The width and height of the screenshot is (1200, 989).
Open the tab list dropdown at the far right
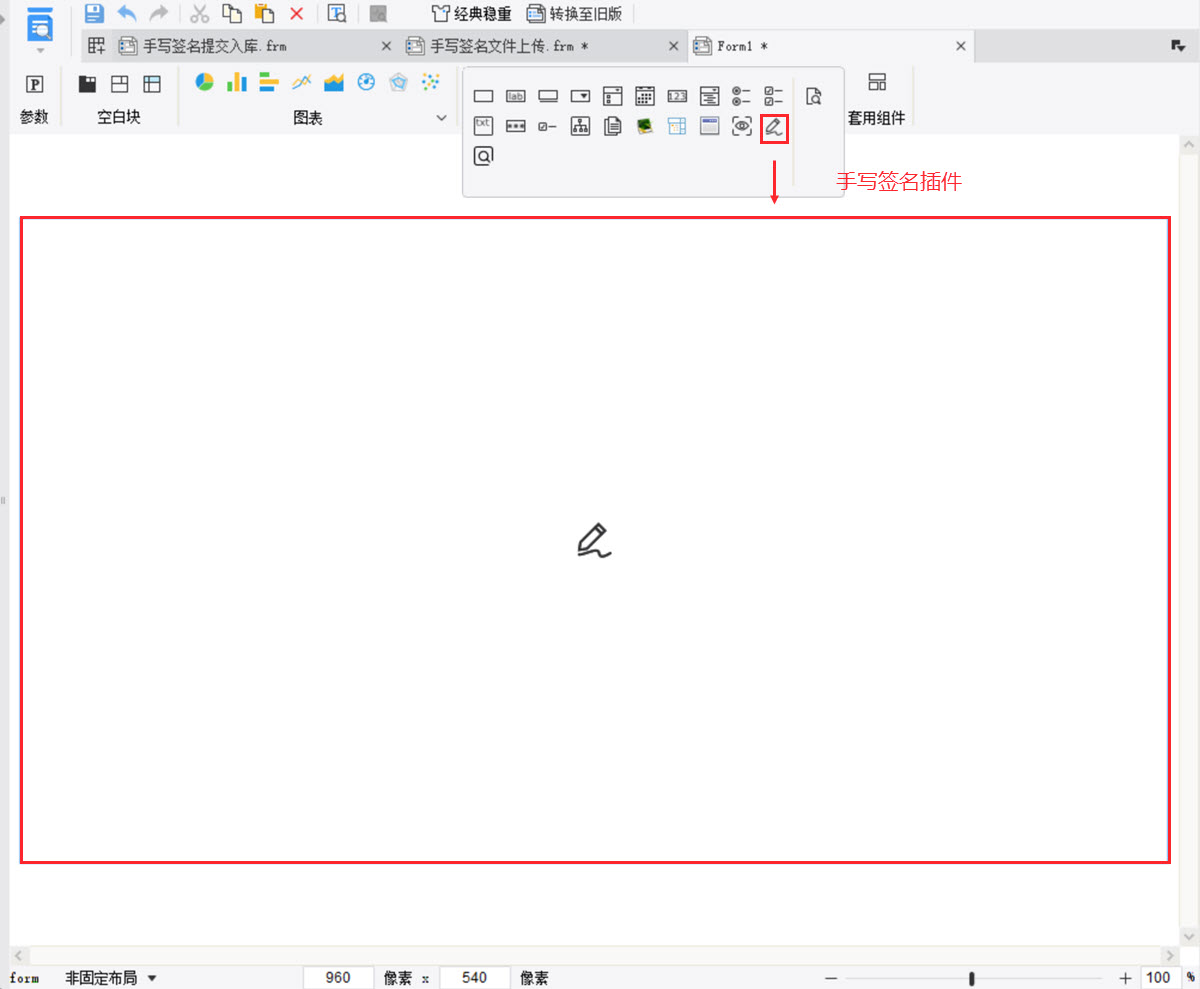[1178, 46]
